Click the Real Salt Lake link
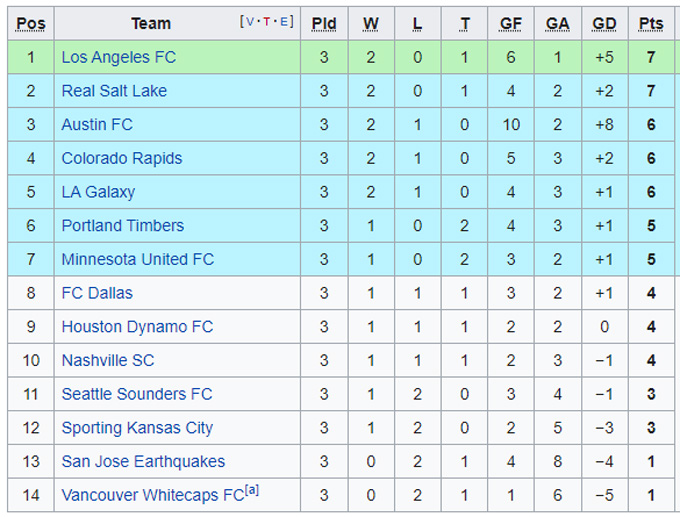 [114, 91]
